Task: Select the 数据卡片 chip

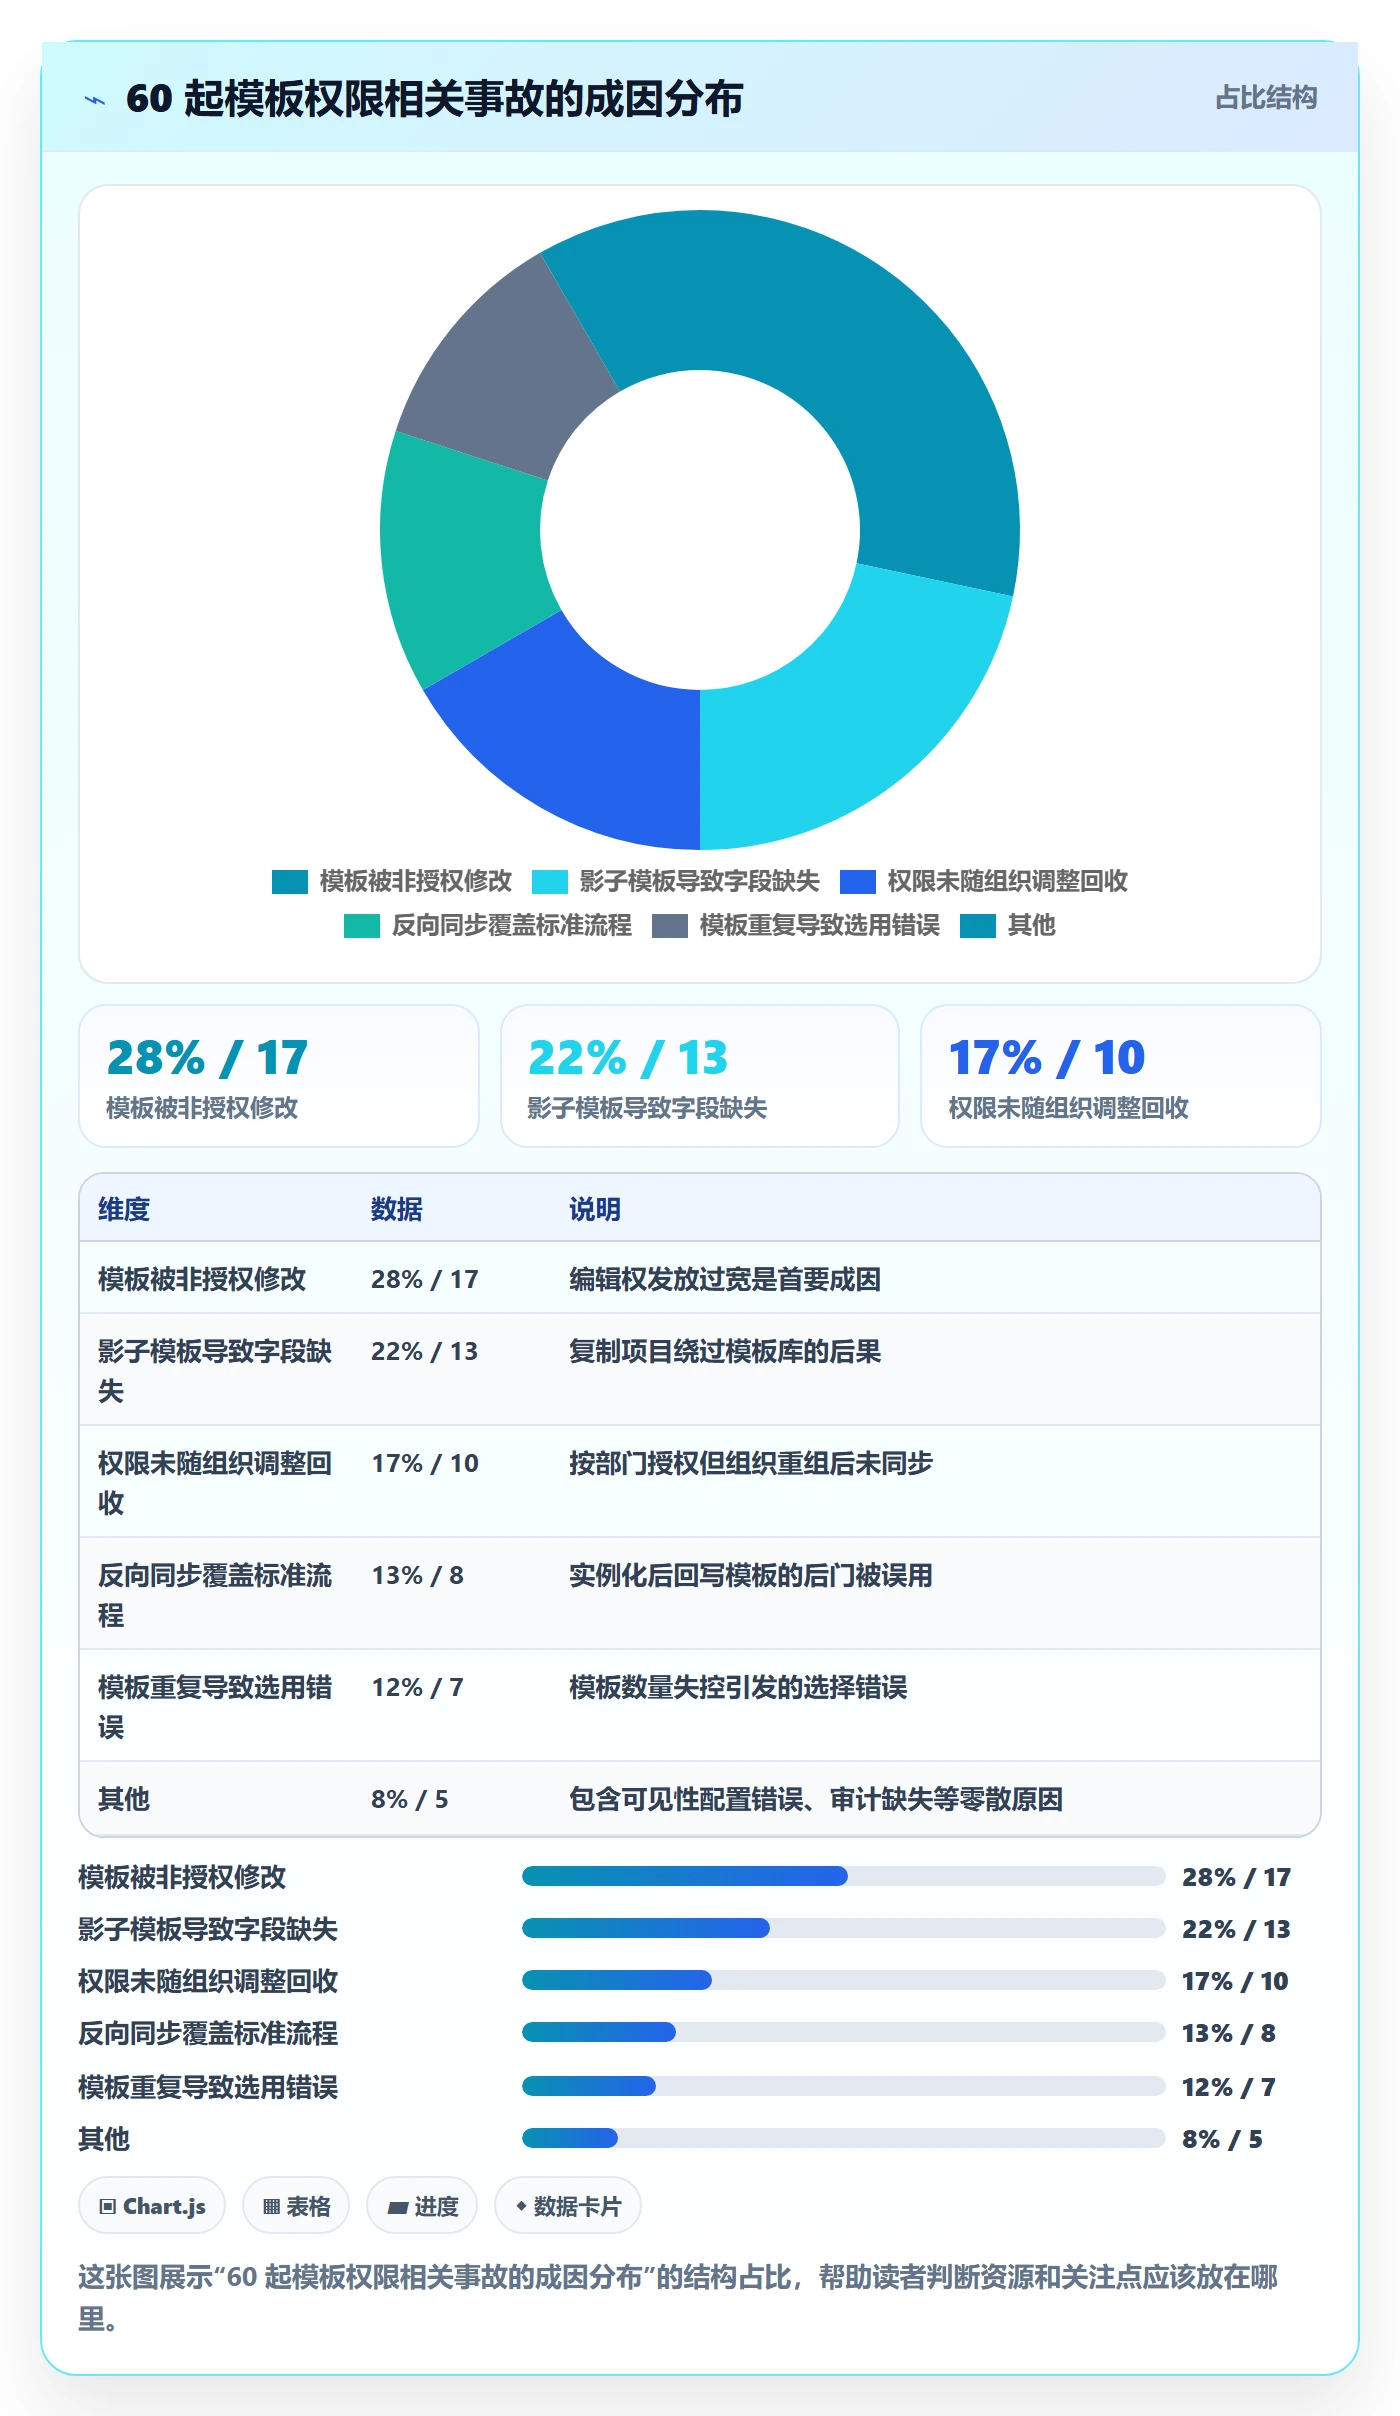Action: point(568,2205)
